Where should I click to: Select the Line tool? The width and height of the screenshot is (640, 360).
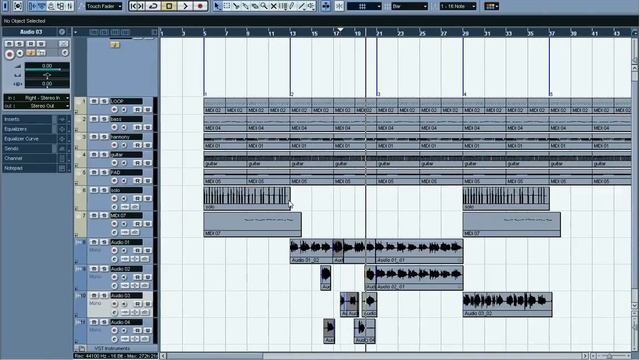(302, 6)
